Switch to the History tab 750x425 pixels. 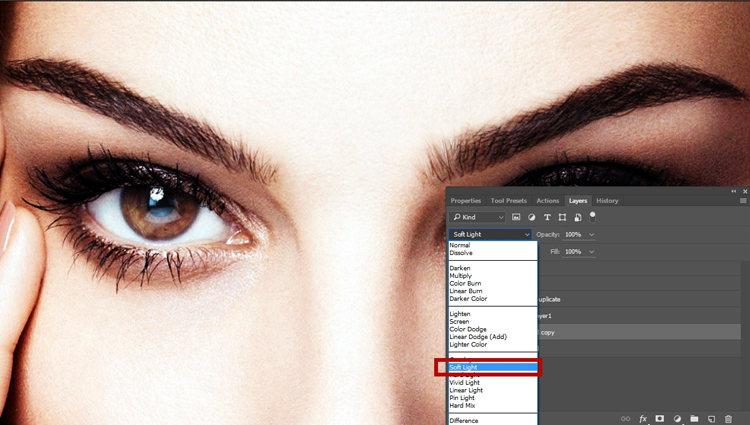click(607, 201)
